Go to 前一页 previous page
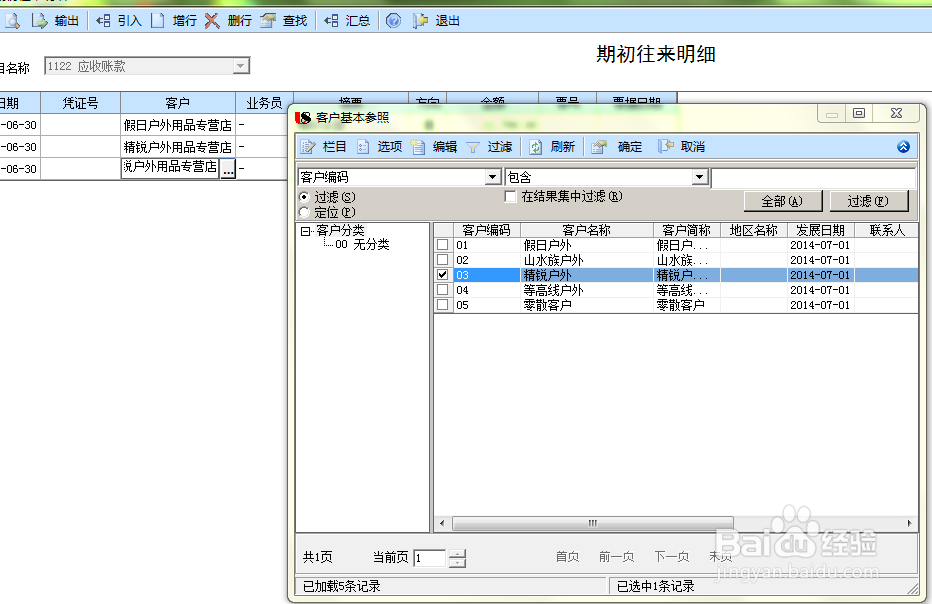 [616, 557]
